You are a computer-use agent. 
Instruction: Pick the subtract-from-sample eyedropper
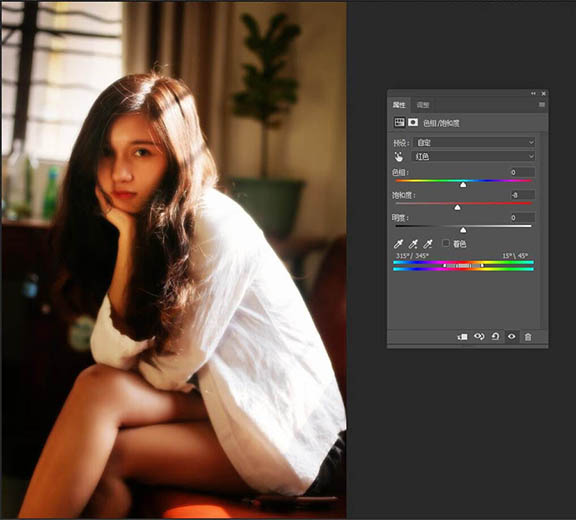coord(428,244)
